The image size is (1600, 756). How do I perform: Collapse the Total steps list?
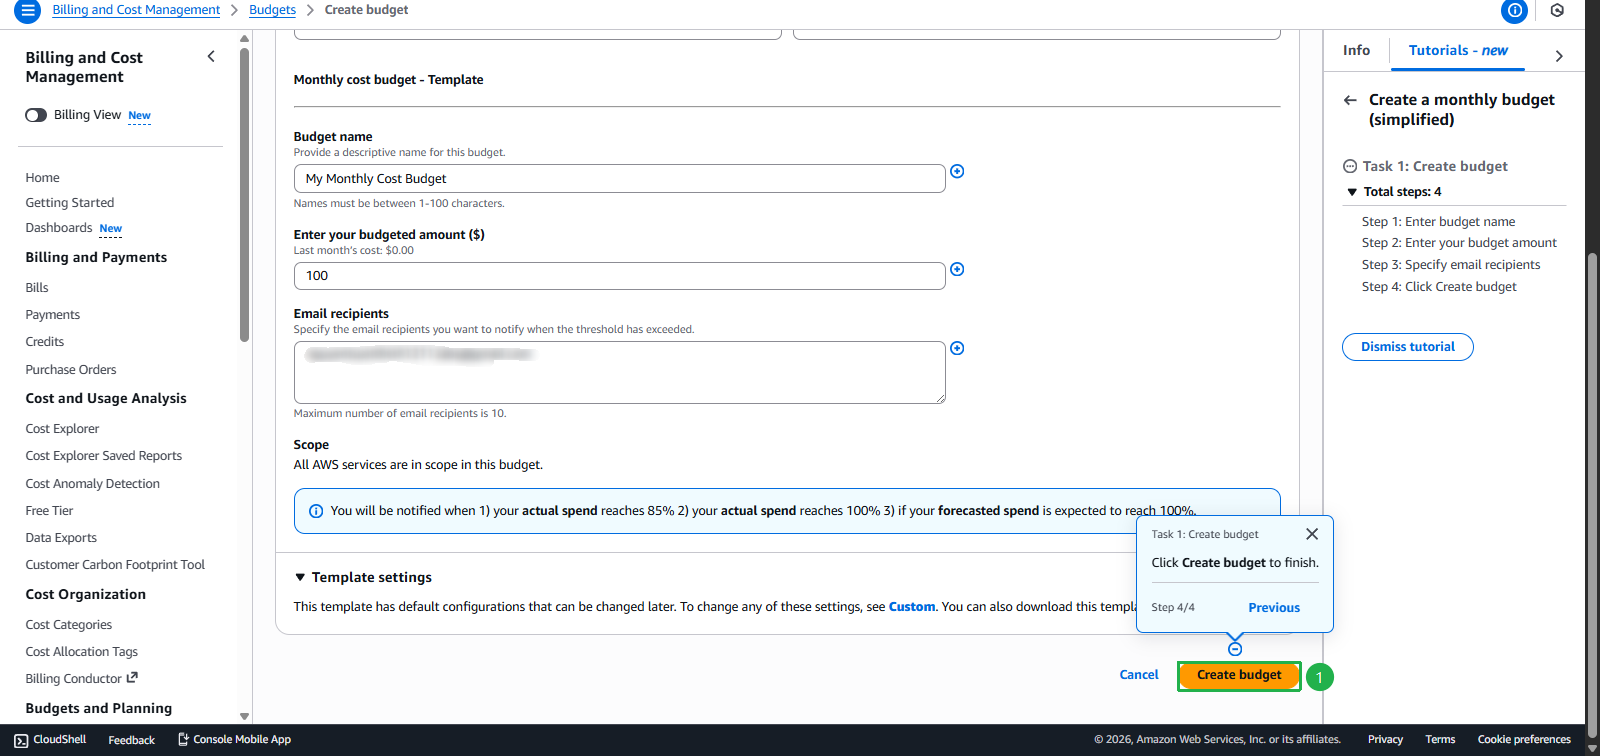[x=1352, y=192]
